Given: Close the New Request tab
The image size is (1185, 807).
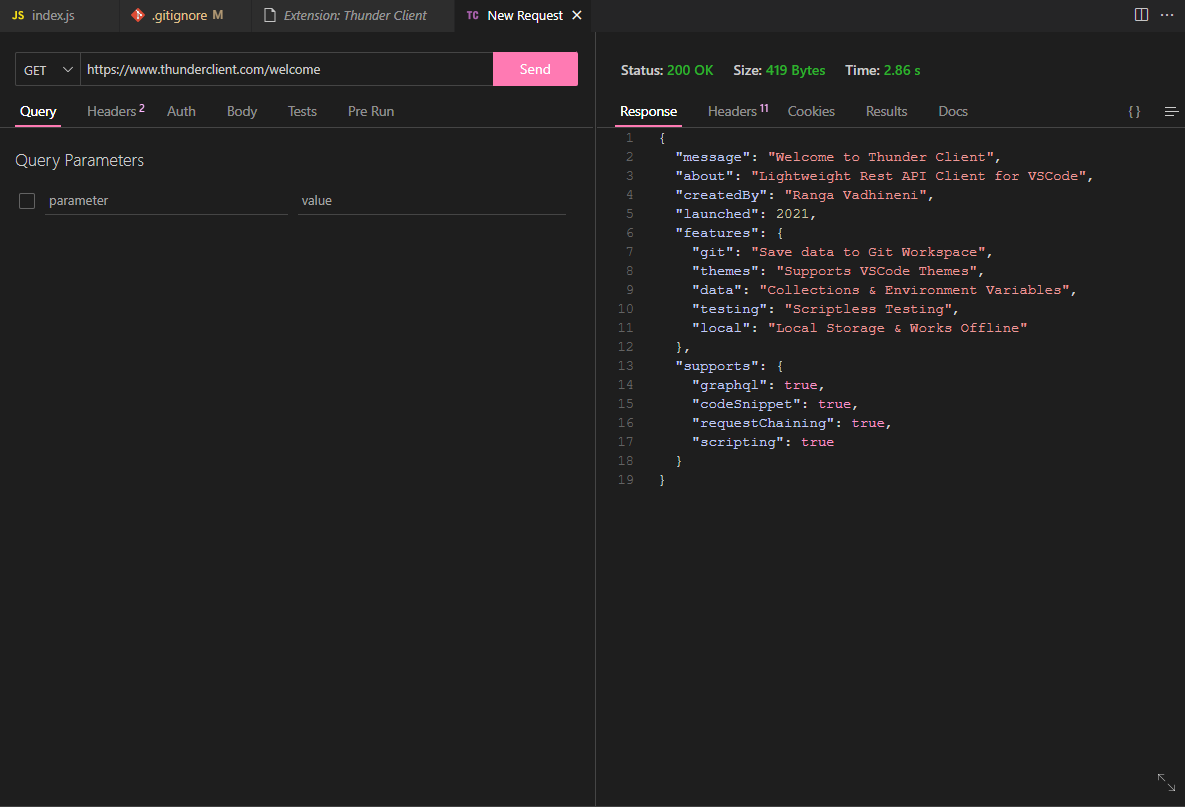Looking at the screenshot, I should (x=577, y=15).
